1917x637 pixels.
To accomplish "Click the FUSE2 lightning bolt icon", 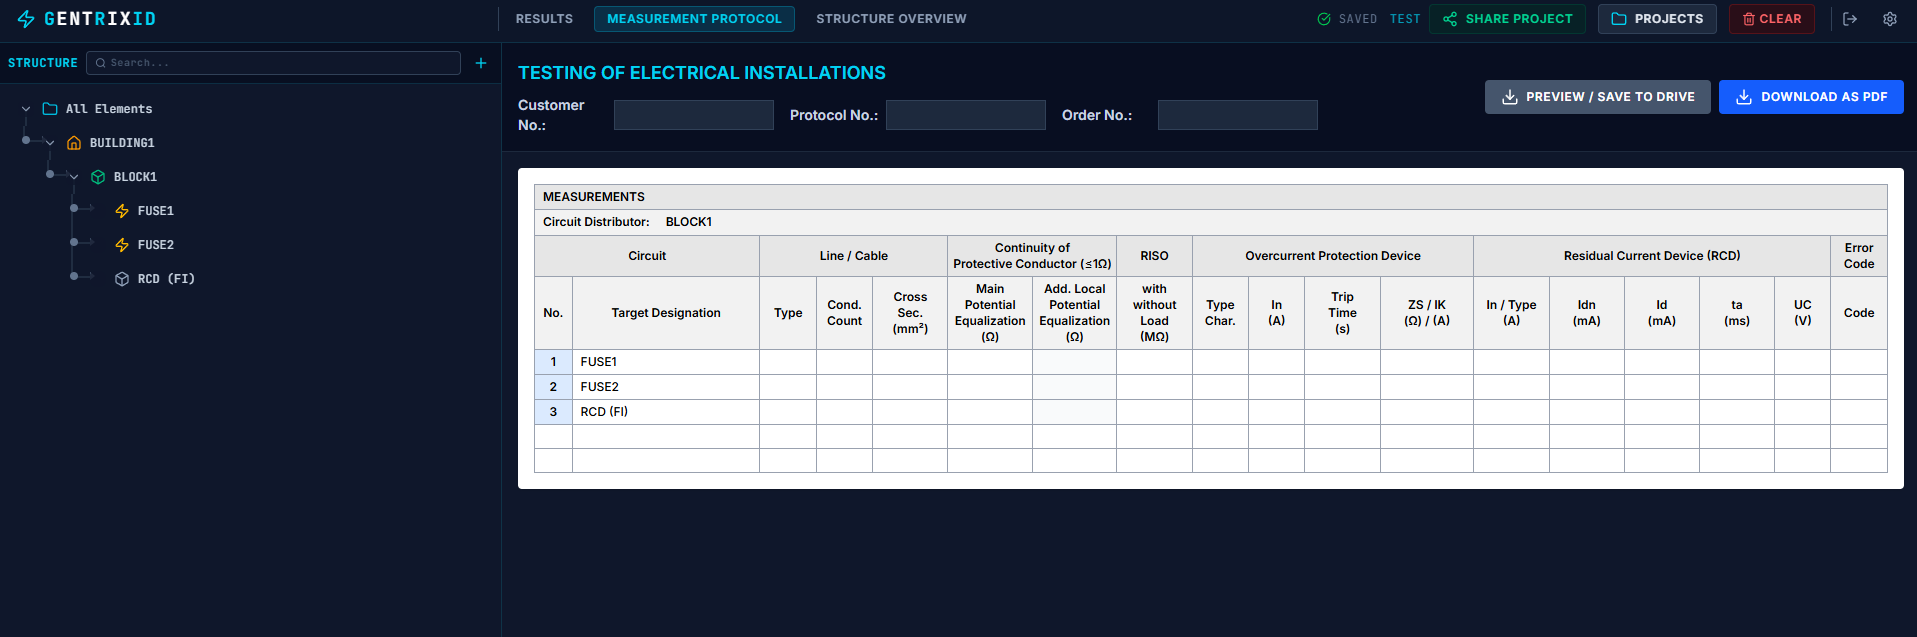I will (x=122, y=245).
